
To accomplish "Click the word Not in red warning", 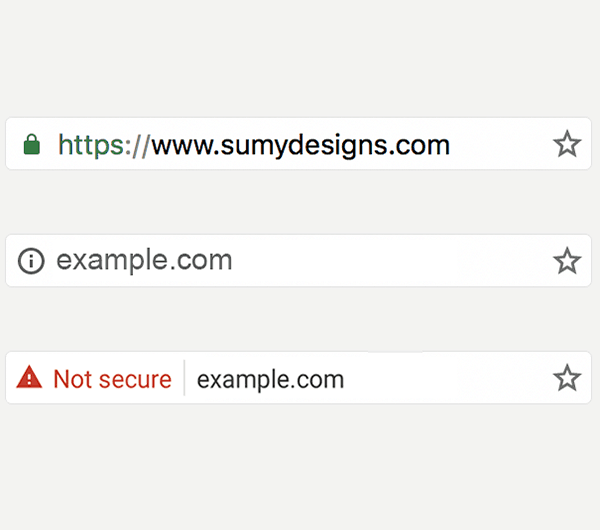I will (x=73, y=379).
